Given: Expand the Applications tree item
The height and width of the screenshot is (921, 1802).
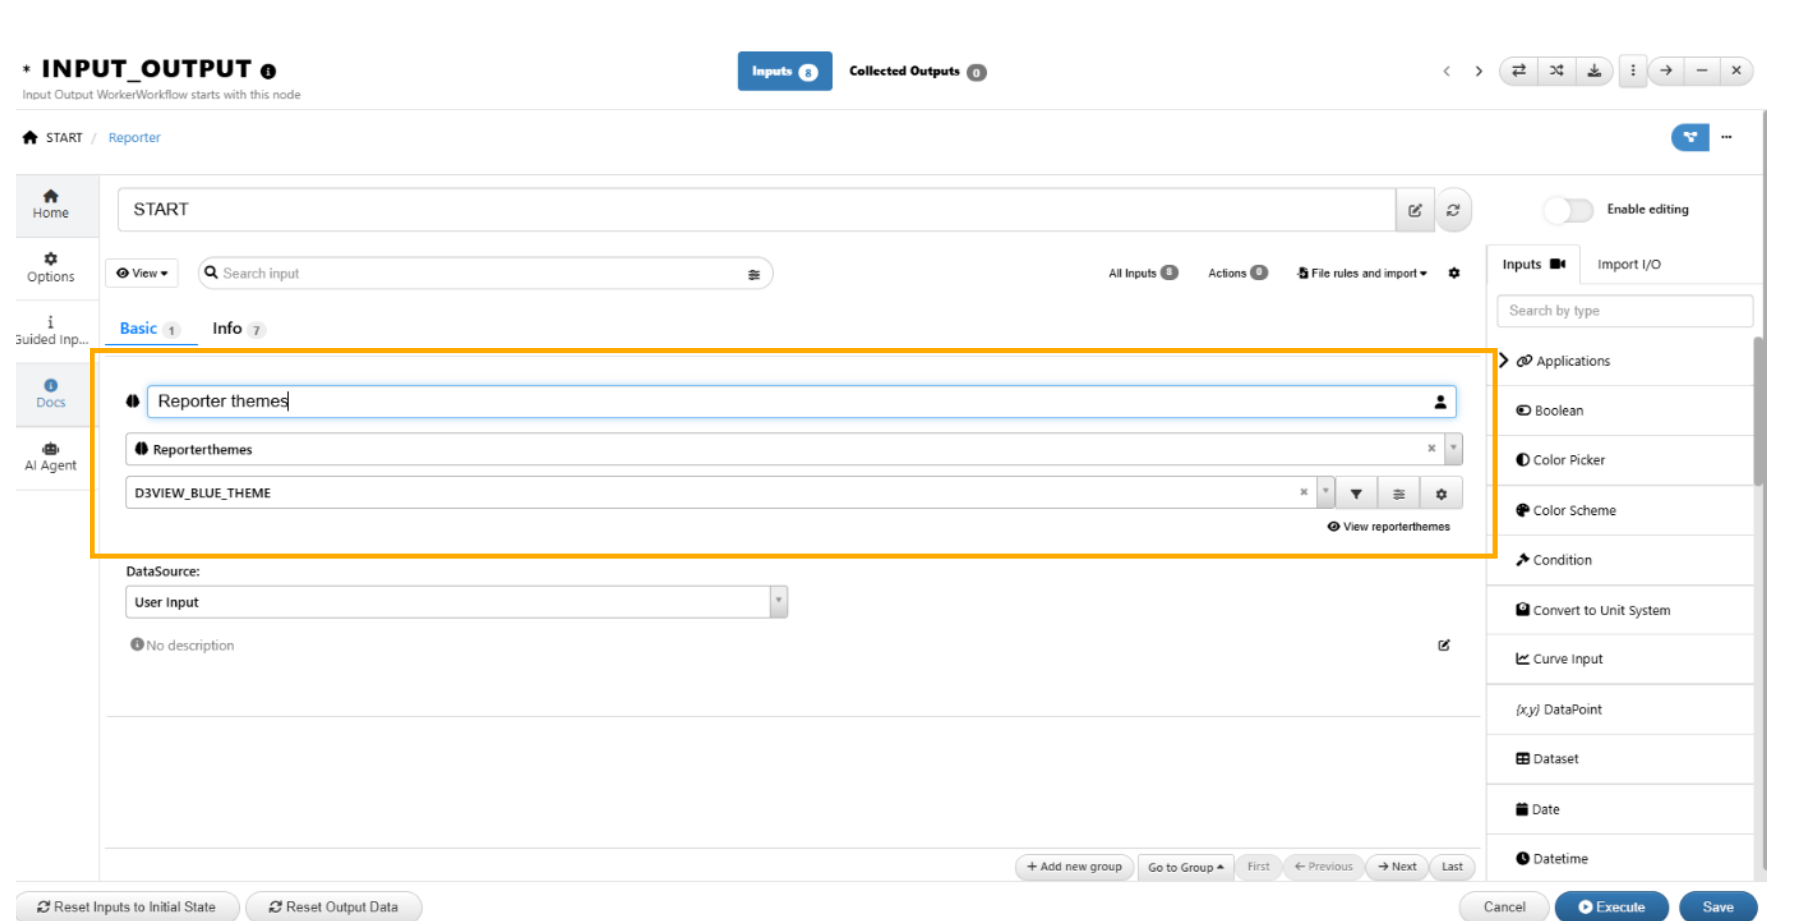Looking at the screenshot, I should (x=1504, y=361).
